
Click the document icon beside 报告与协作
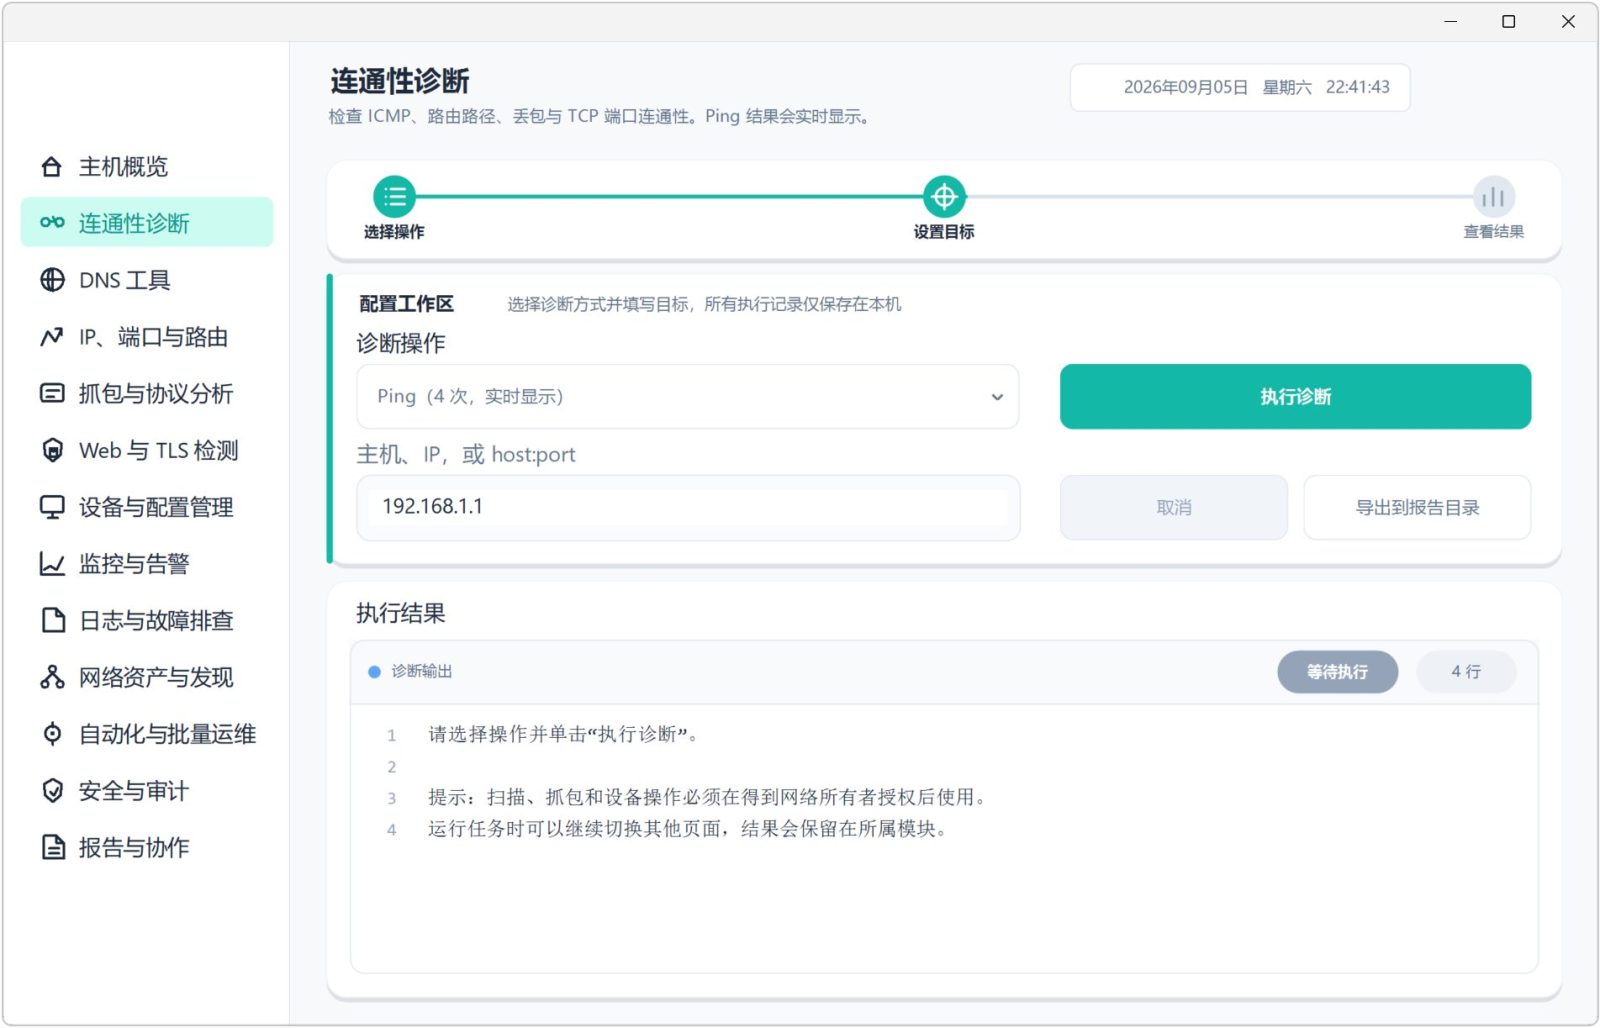pos(52,847)
